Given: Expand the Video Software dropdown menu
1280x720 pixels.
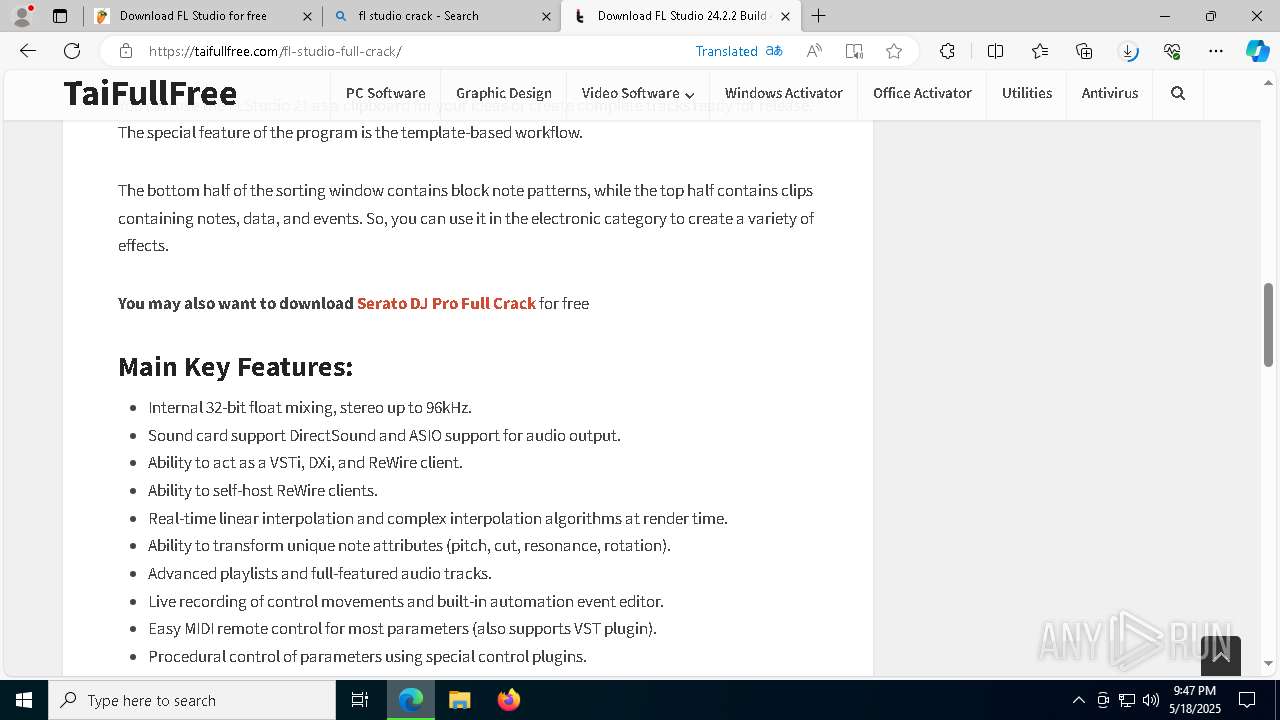Looking at the screenshot, I should [x=637, y=93].
